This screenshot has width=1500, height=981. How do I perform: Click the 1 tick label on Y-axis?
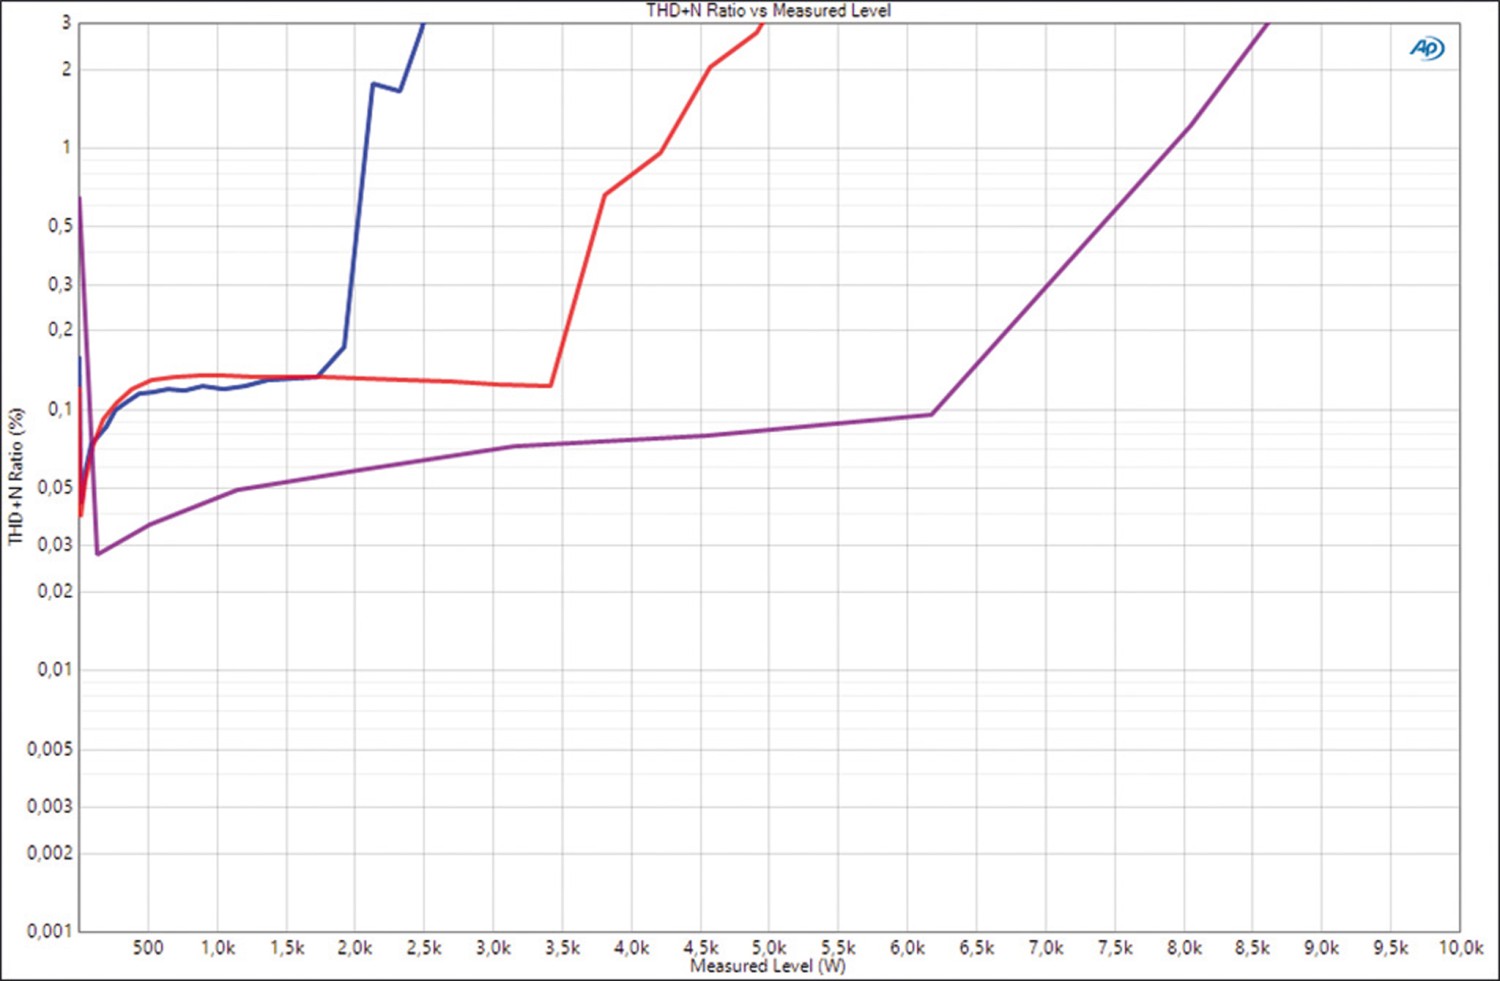pyautogui.click(x=67, y=147)
